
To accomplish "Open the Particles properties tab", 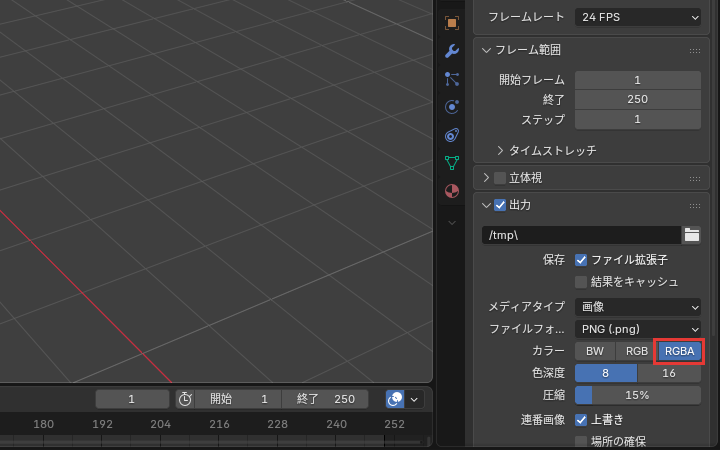I will 452,79.
